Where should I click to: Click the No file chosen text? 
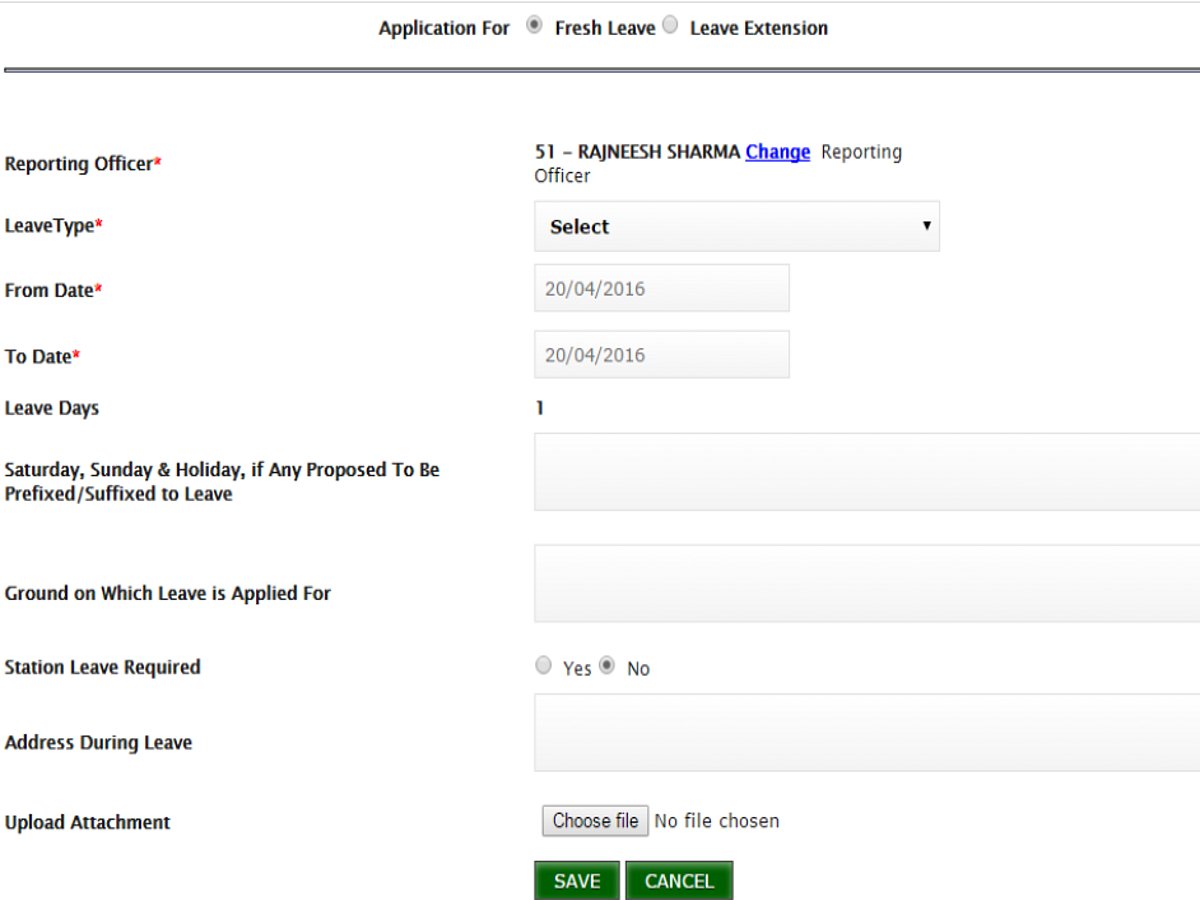point(716,820)
